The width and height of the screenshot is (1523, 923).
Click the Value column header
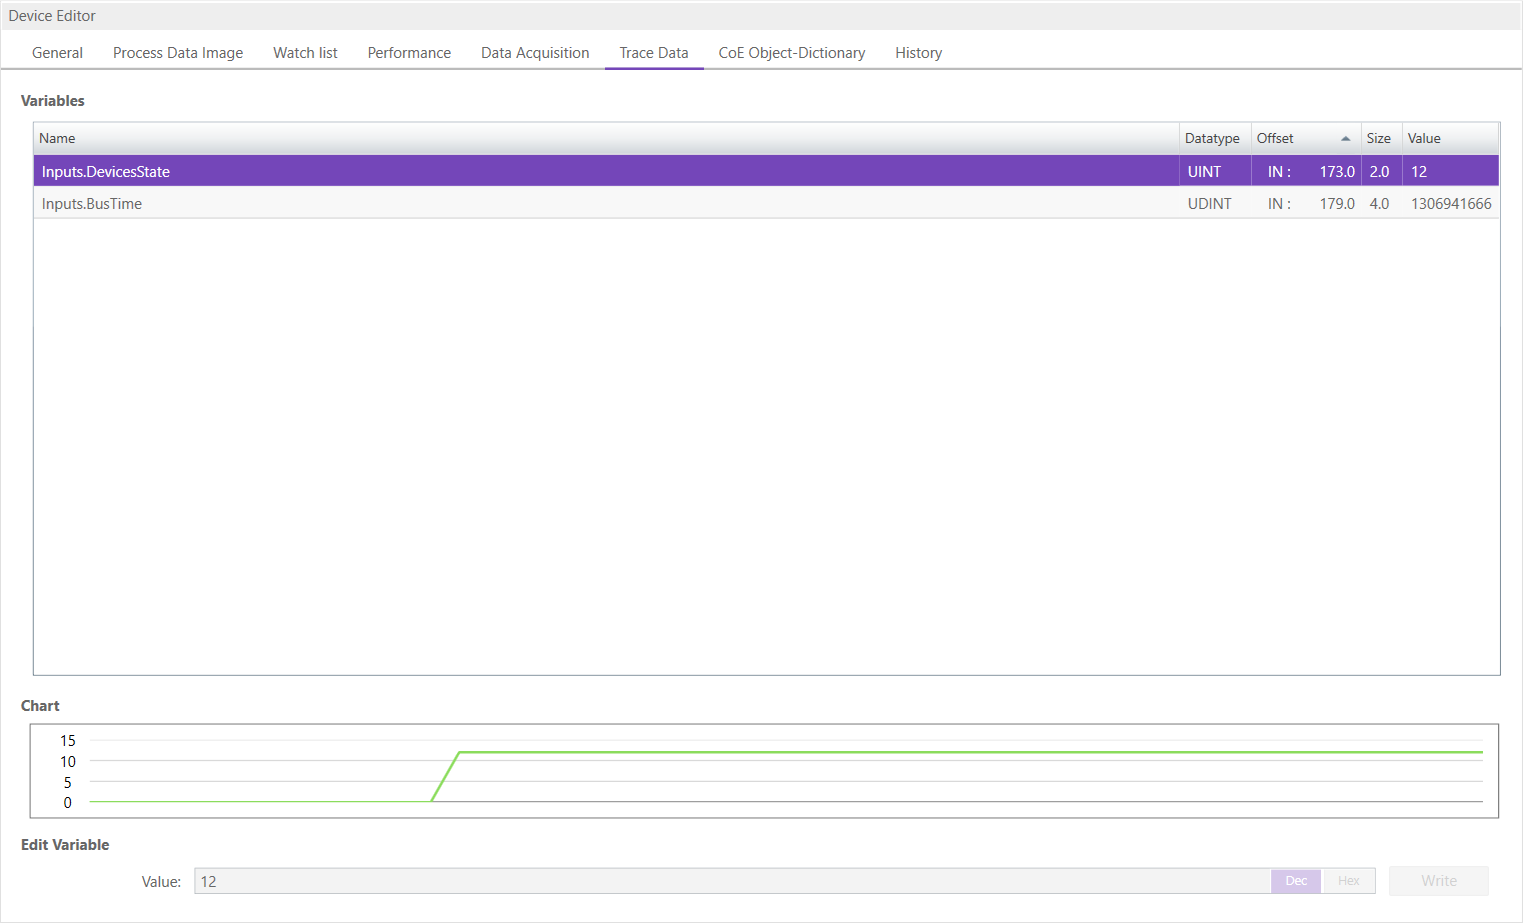[x=1424, y=138]
